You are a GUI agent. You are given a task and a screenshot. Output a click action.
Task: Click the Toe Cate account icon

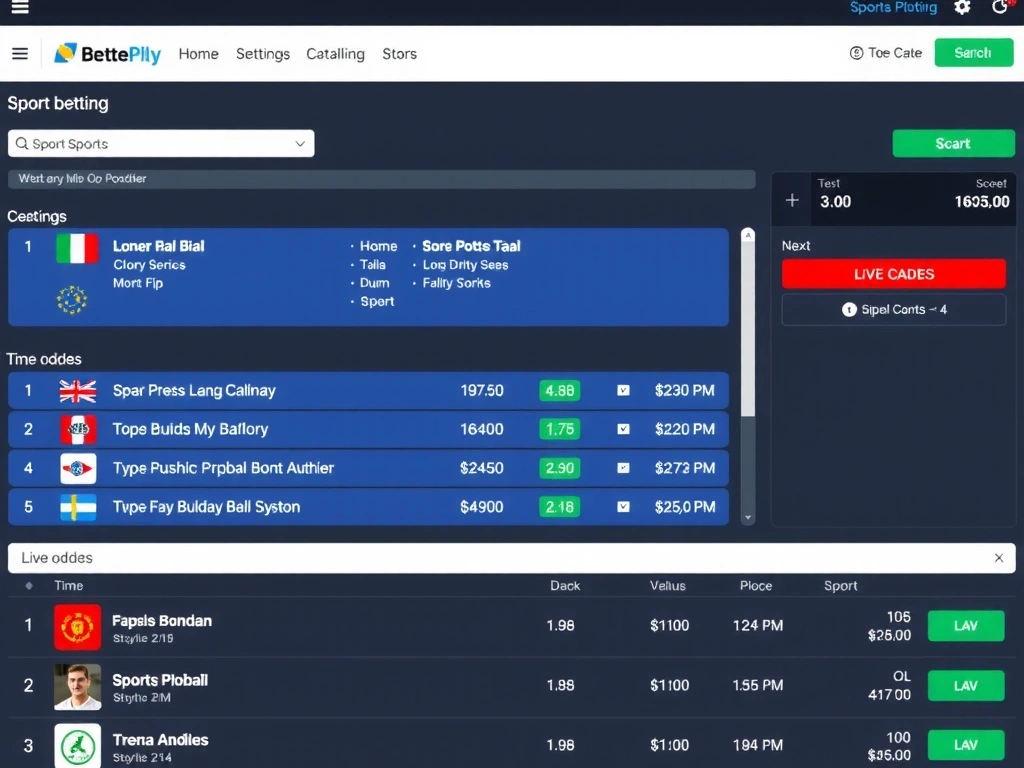coord(857,52)
